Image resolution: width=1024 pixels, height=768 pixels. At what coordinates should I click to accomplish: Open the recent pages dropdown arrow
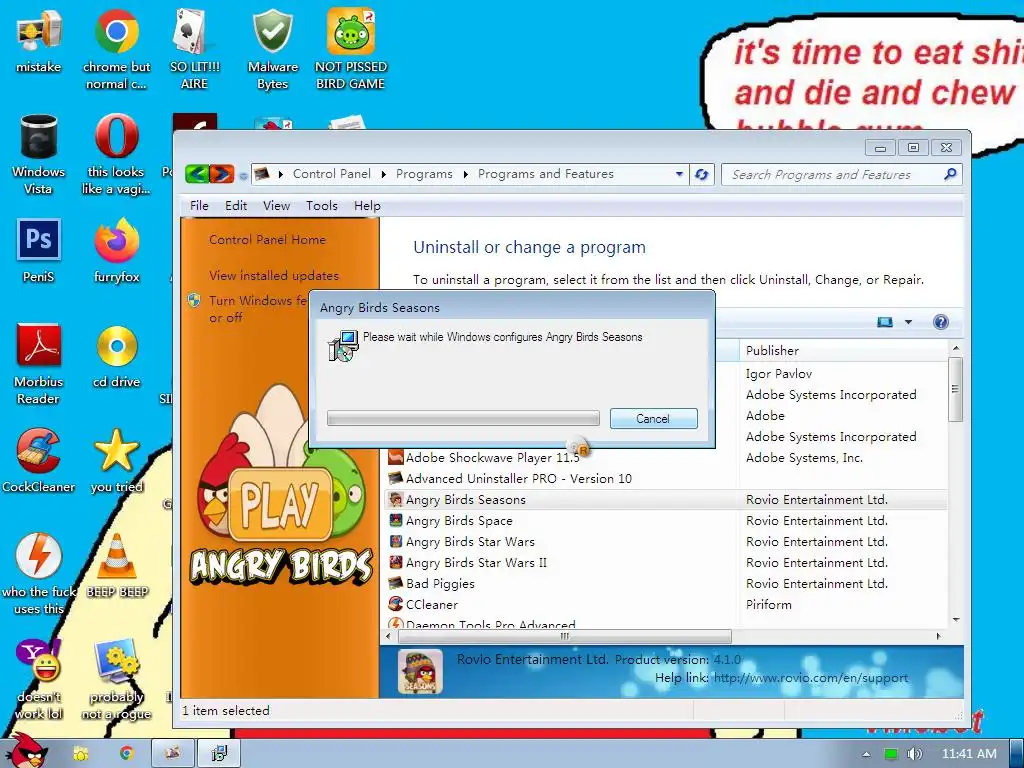point(243,176)
